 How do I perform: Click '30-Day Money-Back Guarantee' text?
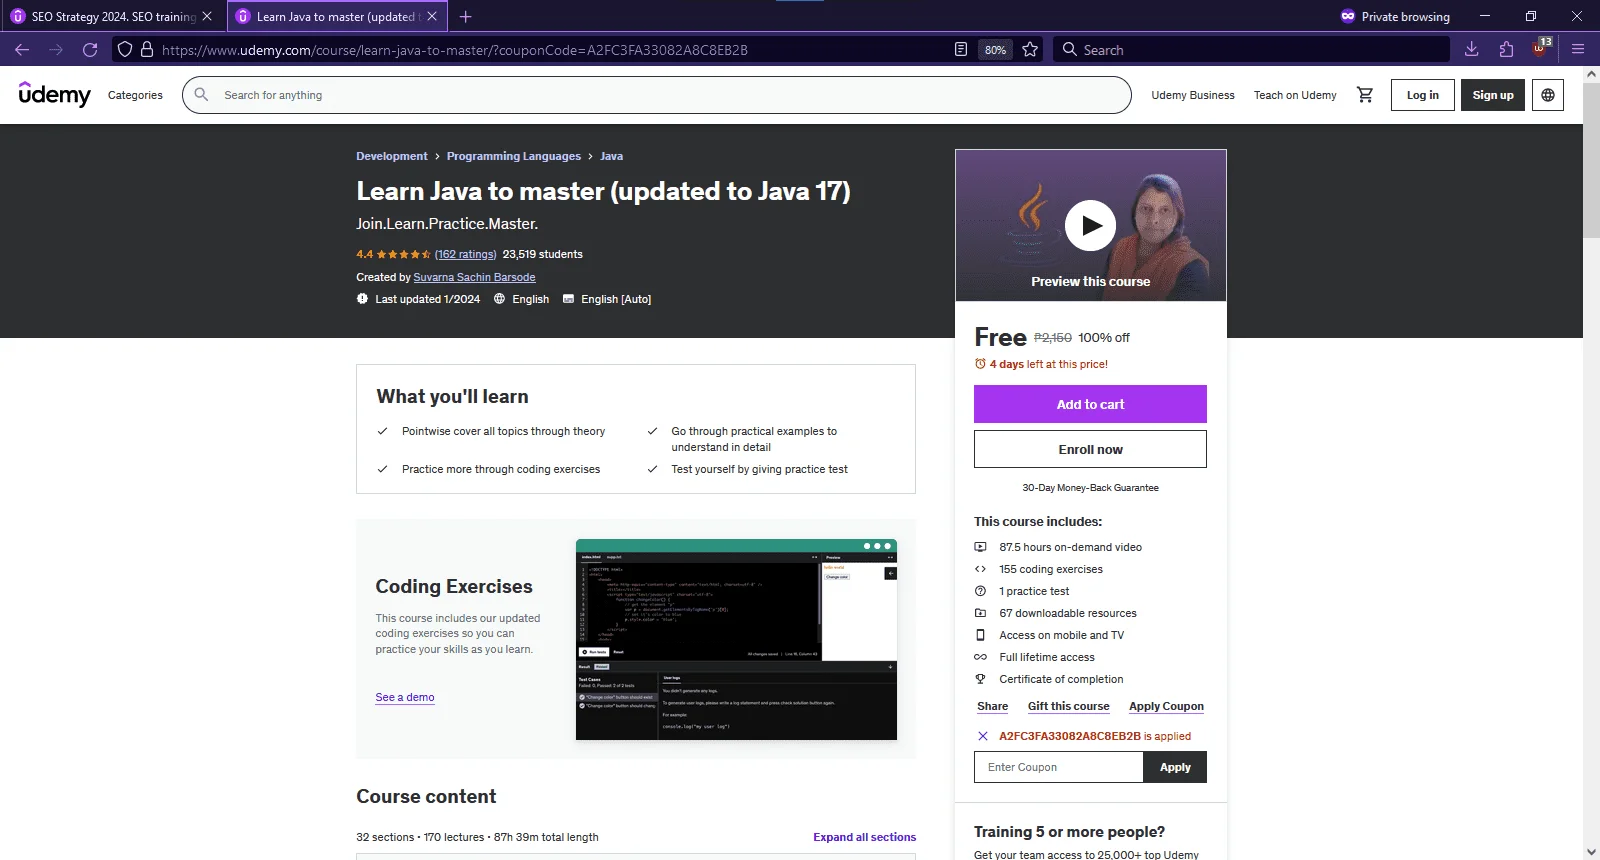pyautogui.click(x=1090, y=488)
